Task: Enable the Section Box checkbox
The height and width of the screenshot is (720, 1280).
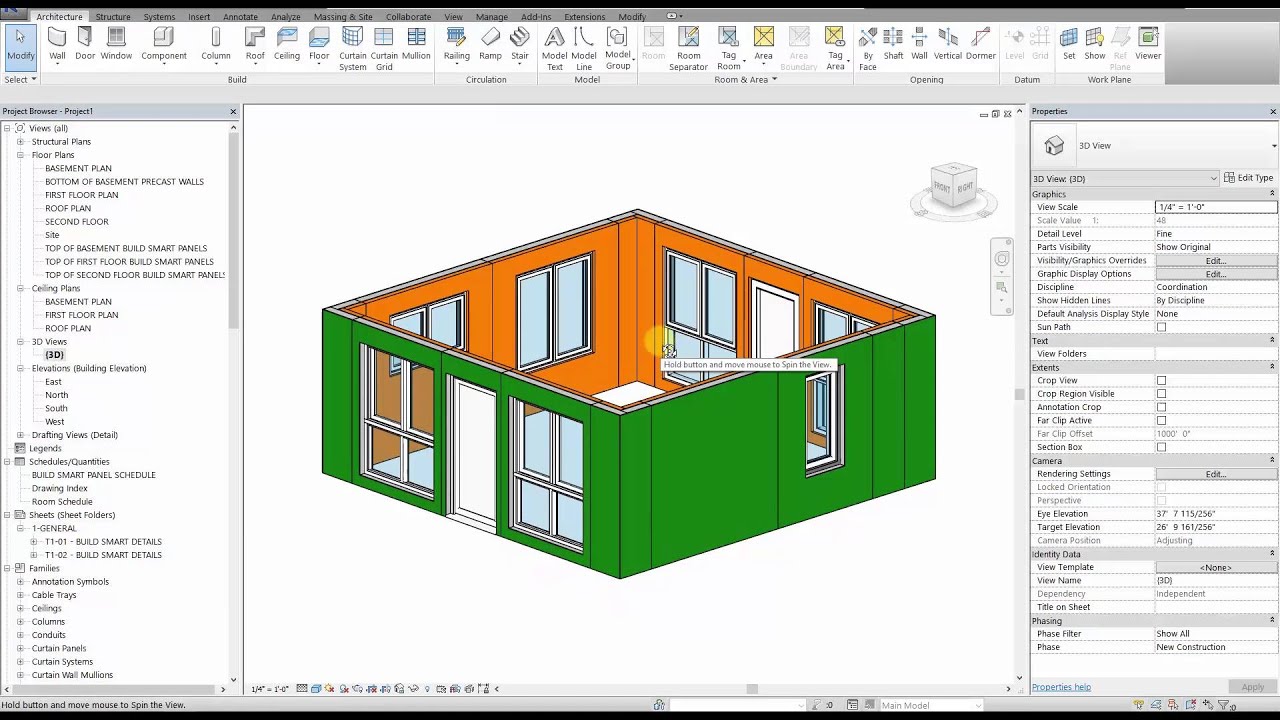Action: pyautogui.click(x=1161, y=447)
